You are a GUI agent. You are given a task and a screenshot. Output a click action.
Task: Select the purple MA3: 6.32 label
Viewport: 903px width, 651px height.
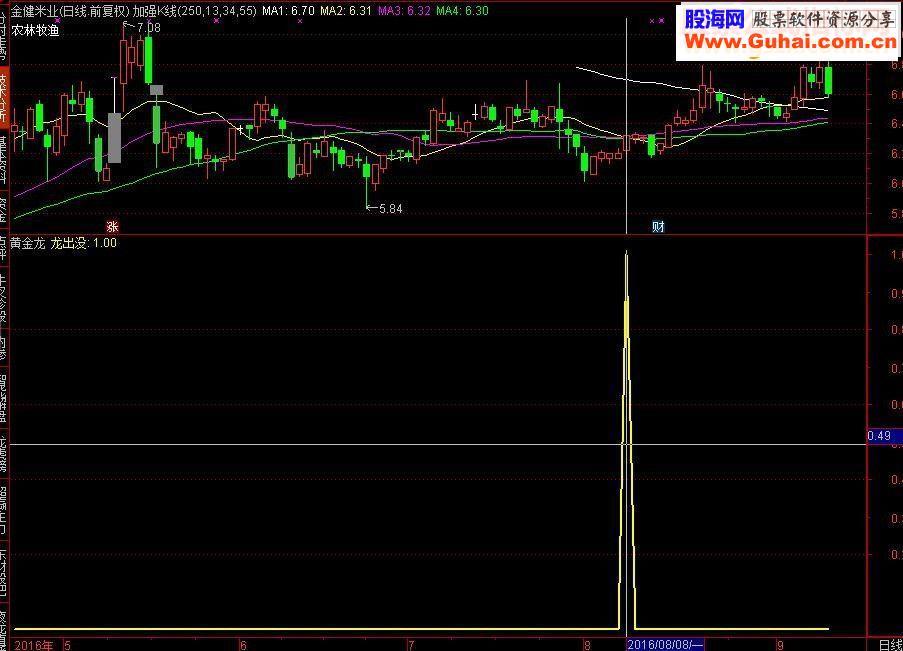(404, 10)
